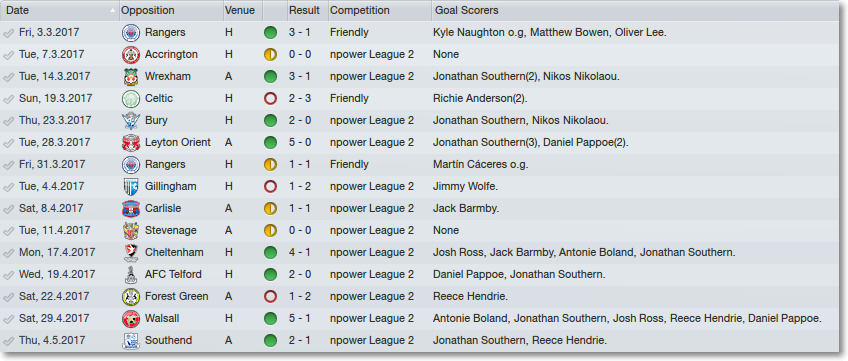Sort by the Opposition column header
Viewport: 848px width, 361px height.
[x=171, y=10]
